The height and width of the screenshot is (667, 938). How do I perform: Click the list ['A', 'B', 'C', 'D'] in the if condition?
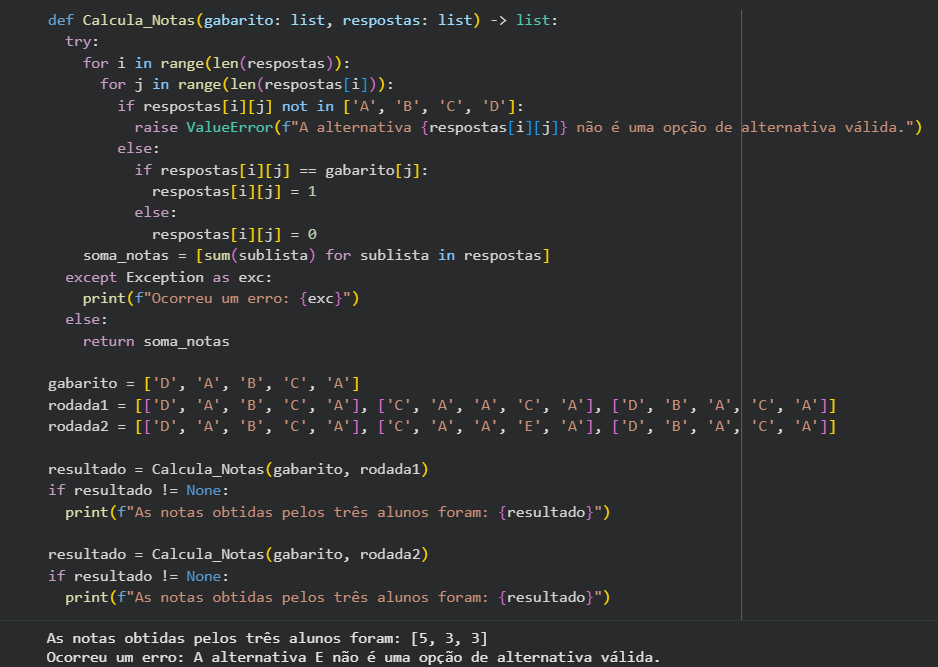pyautogui.click(x=429, y=106)
